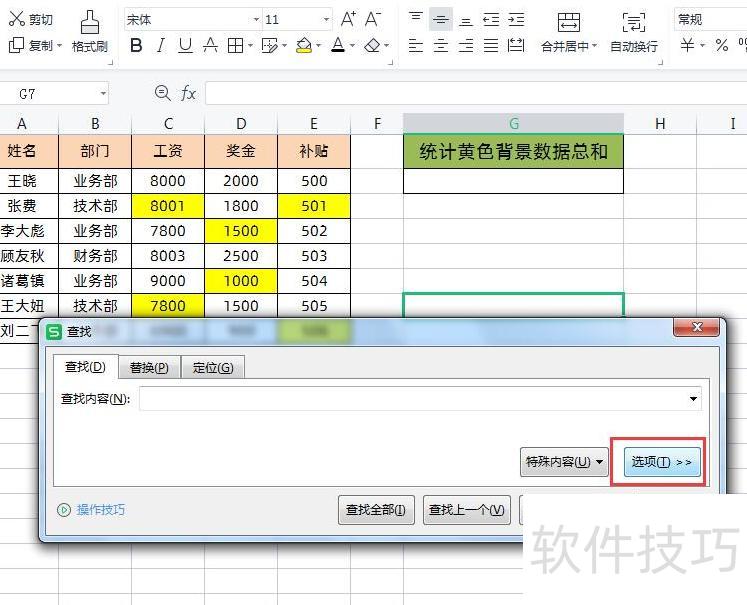This screenshot has height=605, width=747.
Task: Click the borders icon
Action: pos(234,46)
